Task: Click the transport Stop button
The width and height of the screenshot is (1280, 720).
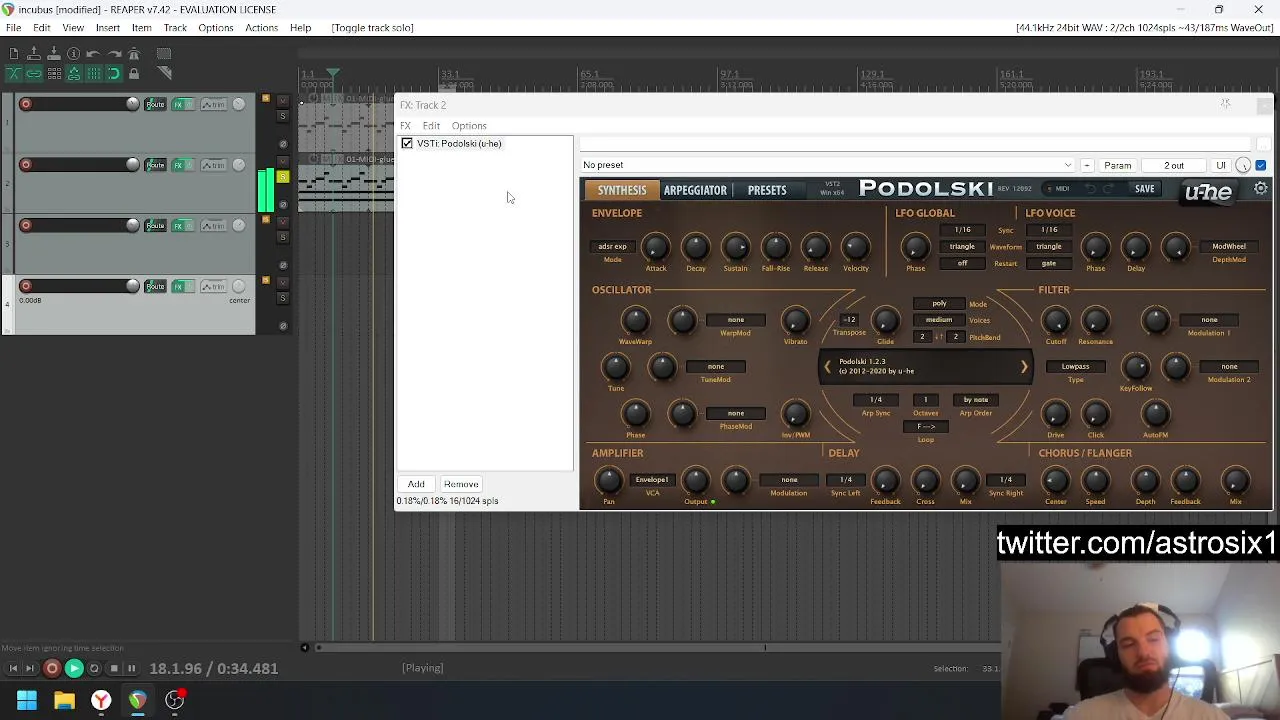Action: coord(113,668)
